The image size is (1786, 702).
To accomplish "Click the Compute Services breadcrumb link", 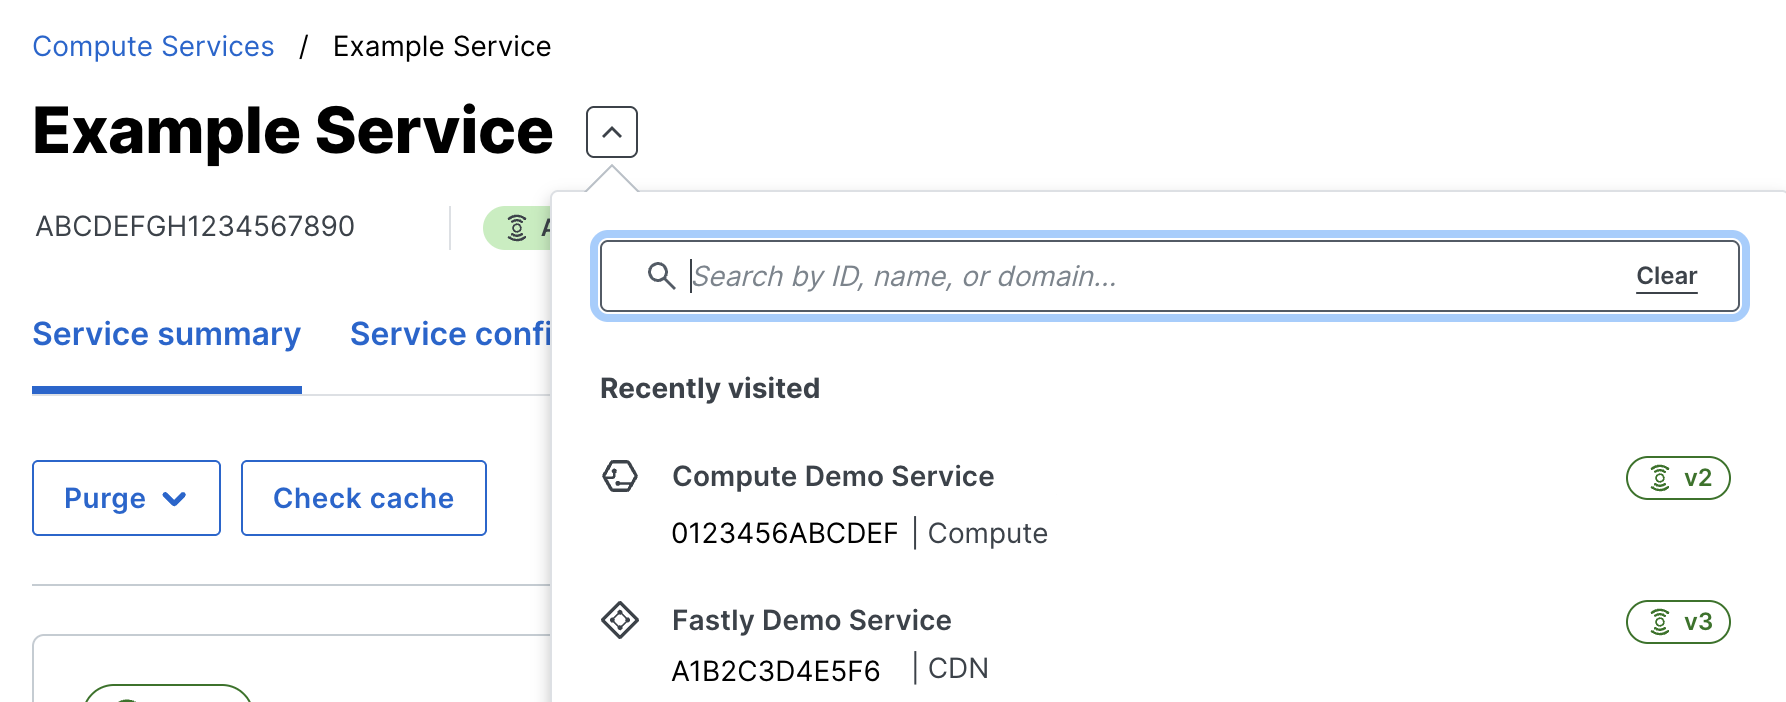I will click(153, 47).
